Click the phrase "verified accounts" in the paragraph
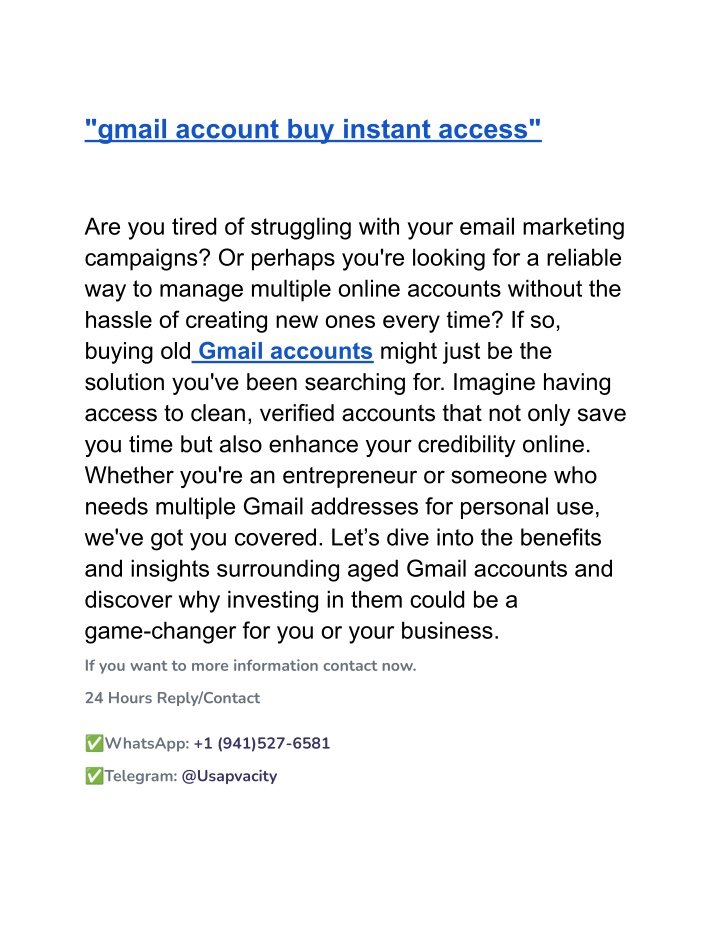 (347, 413)
